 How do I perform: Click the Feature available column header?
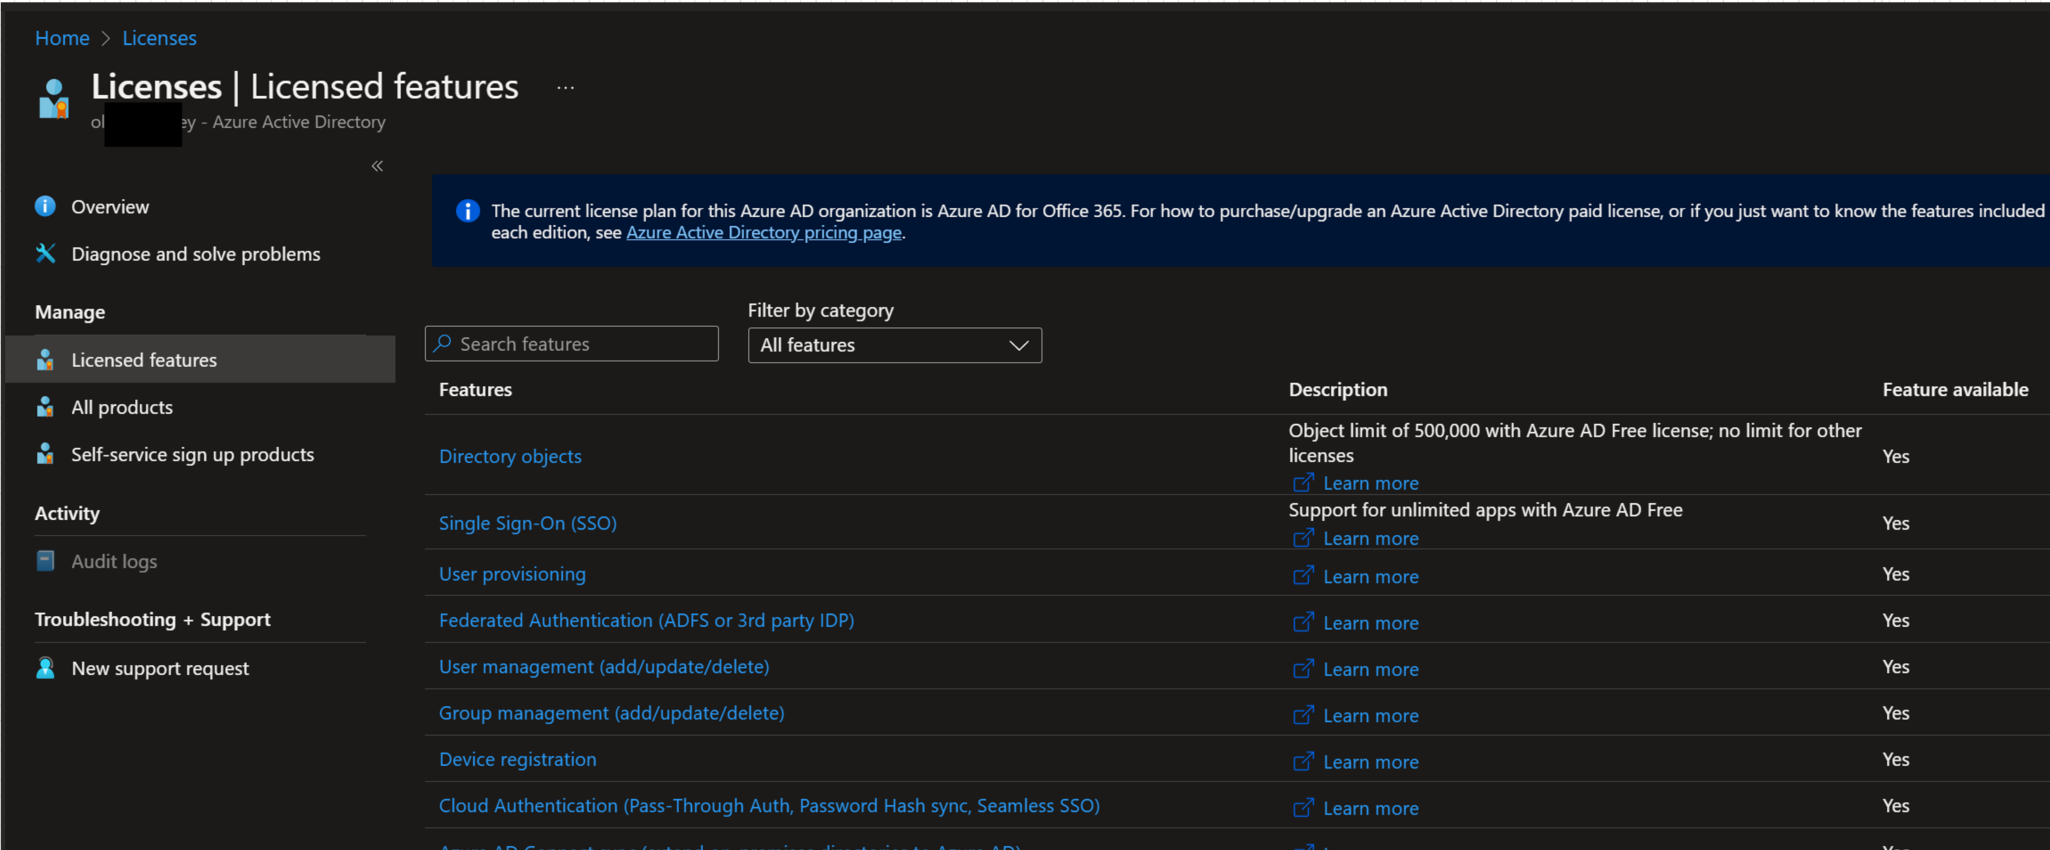coord(1955,389)
